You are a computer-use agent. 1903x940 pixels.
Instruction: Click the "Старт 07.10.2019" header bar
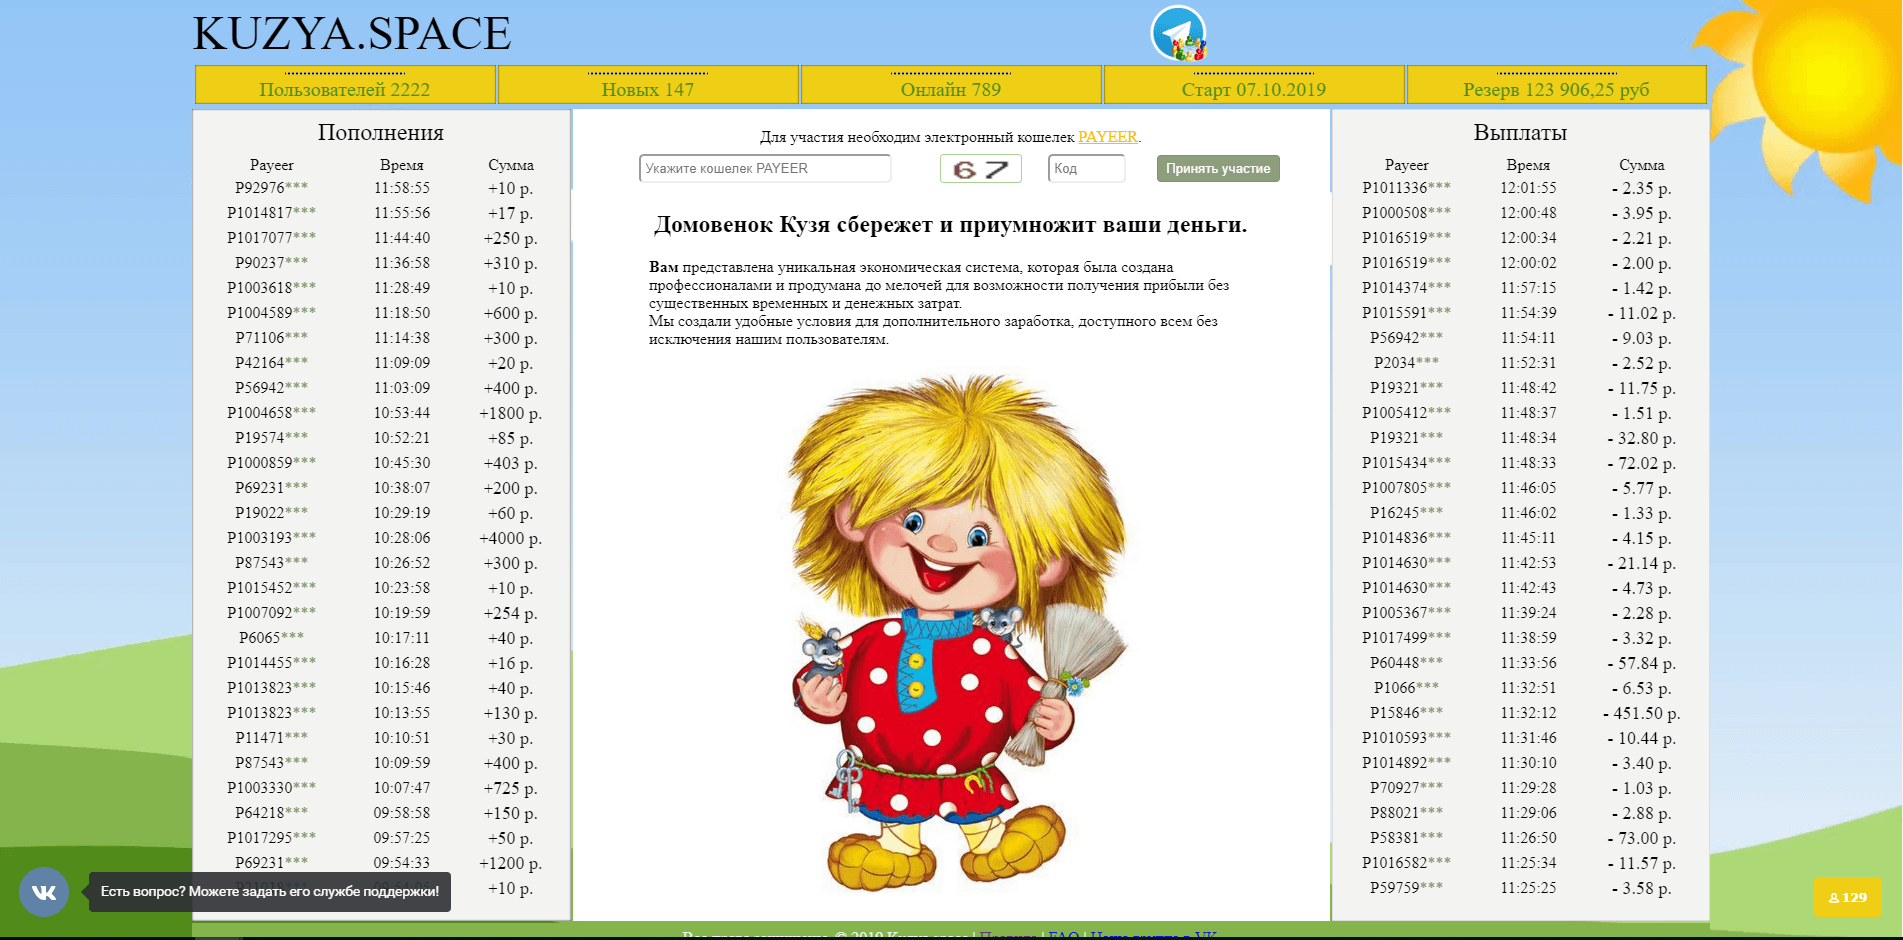[1252, 89]
